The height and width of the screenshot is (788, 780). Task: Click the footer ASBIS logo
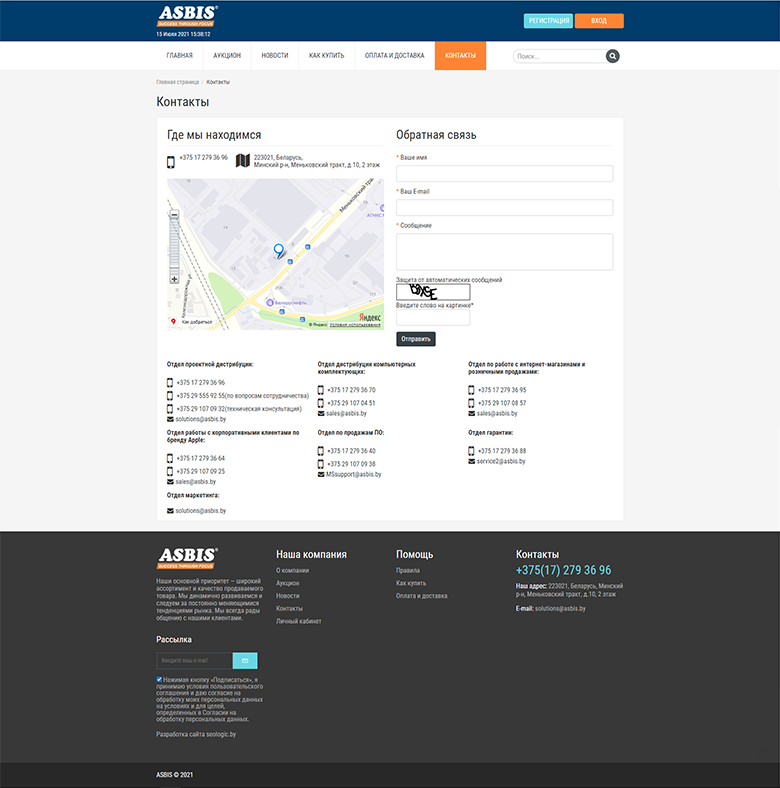point(187,558)
